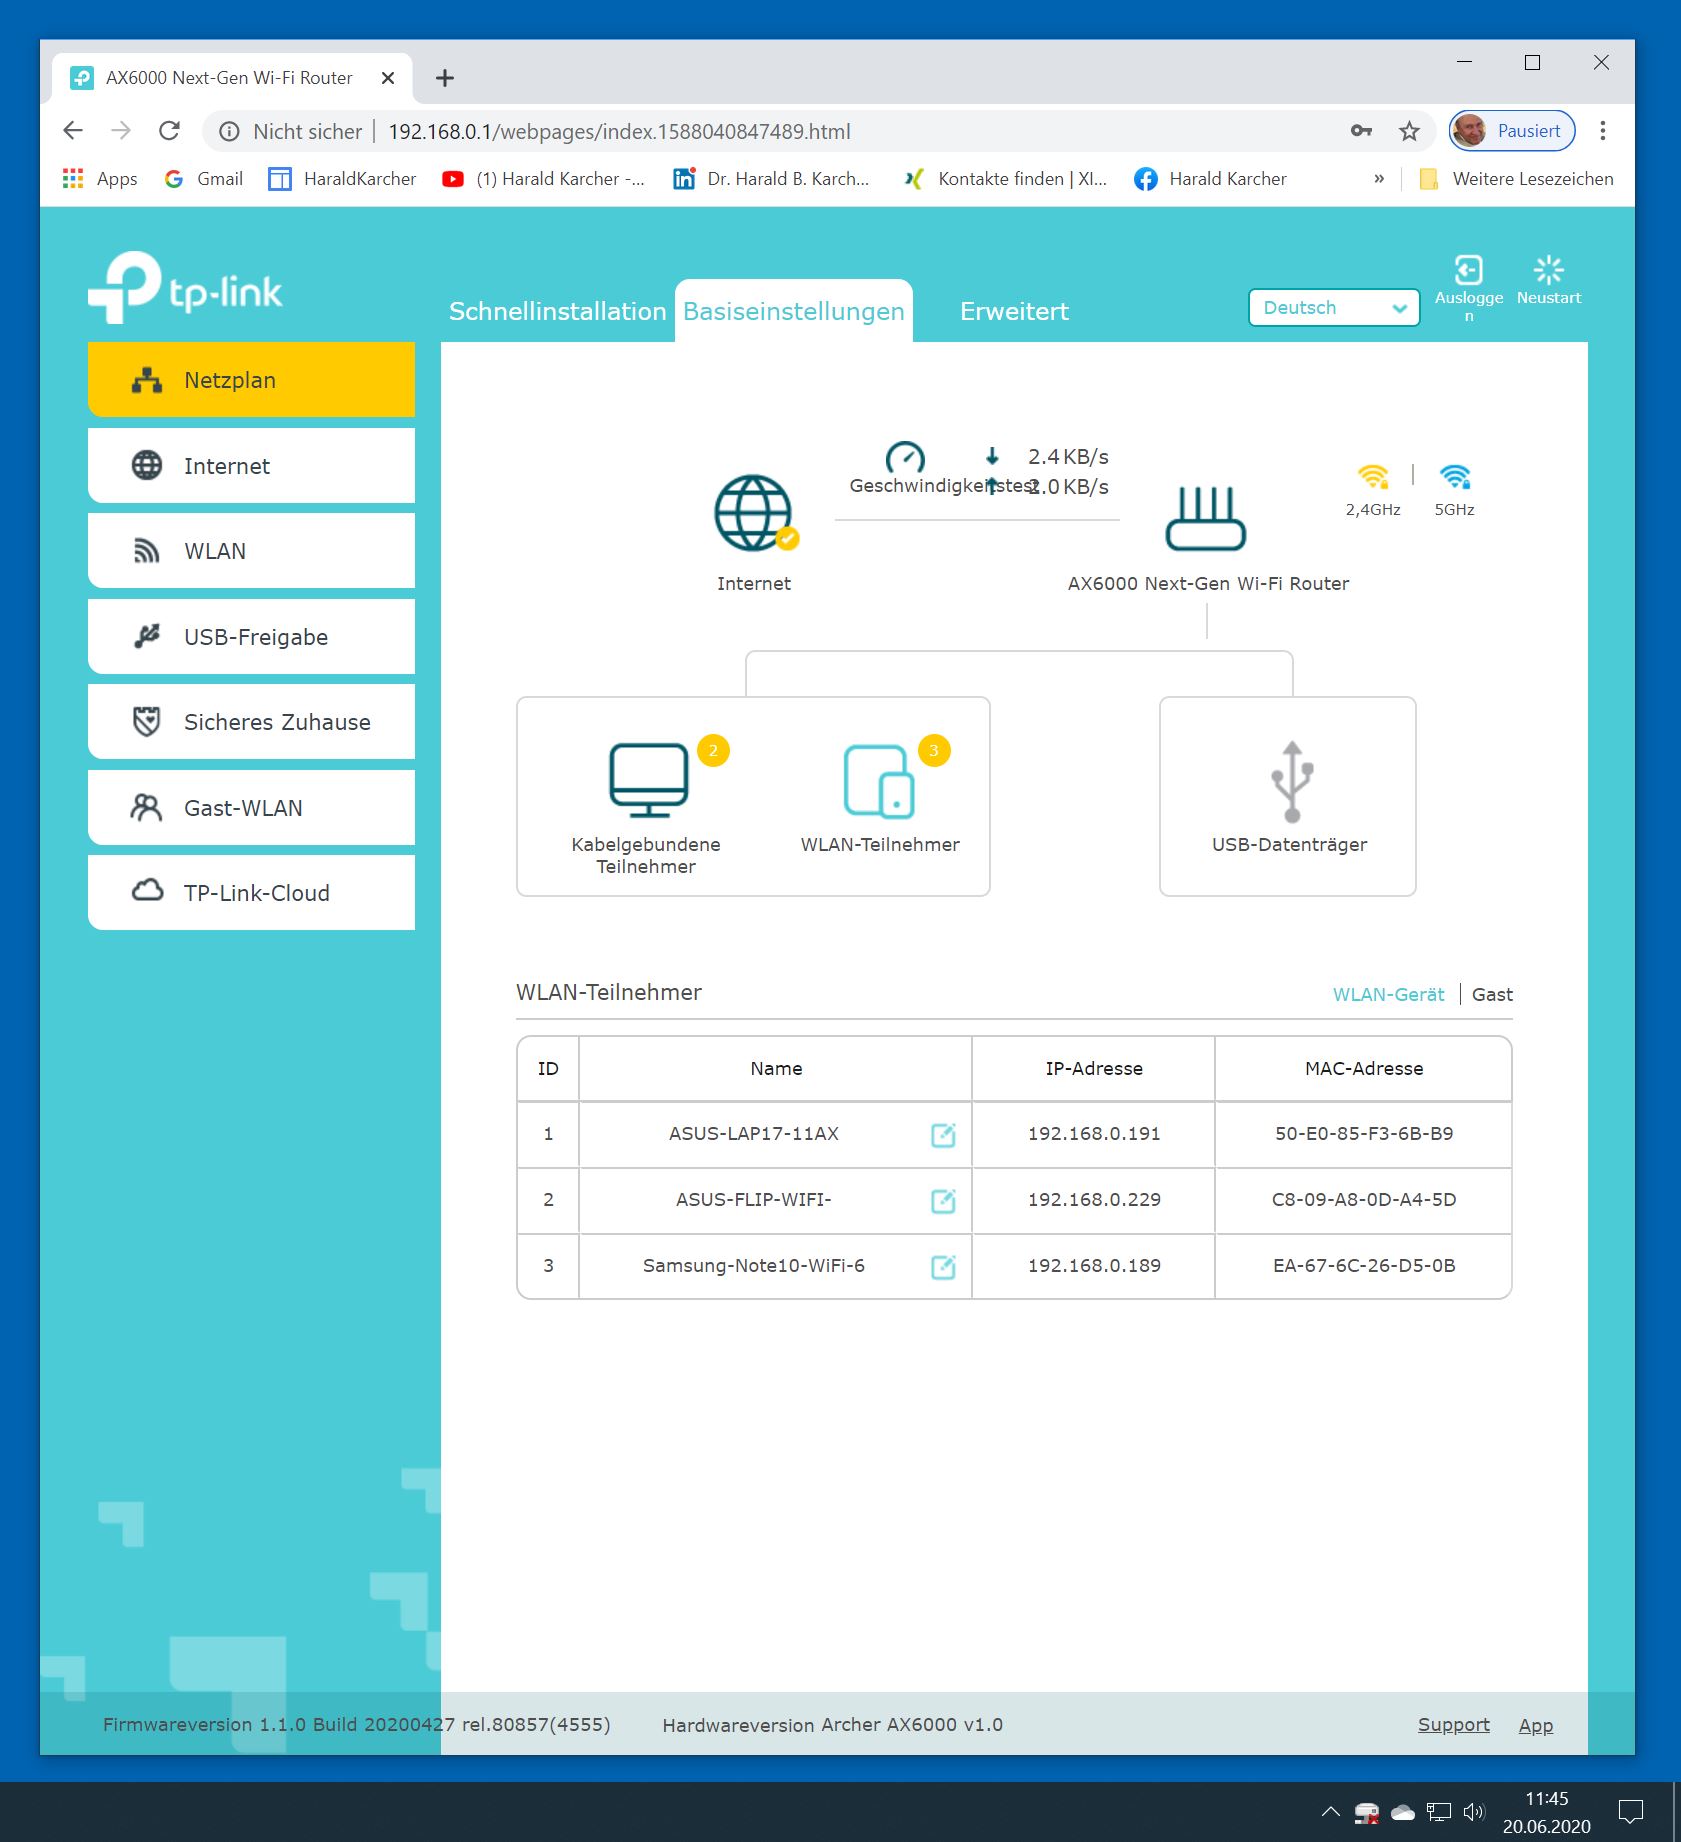Edit the name of ASUS-LAP17-11AX
Image resolution: width=1681 pixels, height=1842 pixels.
(943, 1134)
